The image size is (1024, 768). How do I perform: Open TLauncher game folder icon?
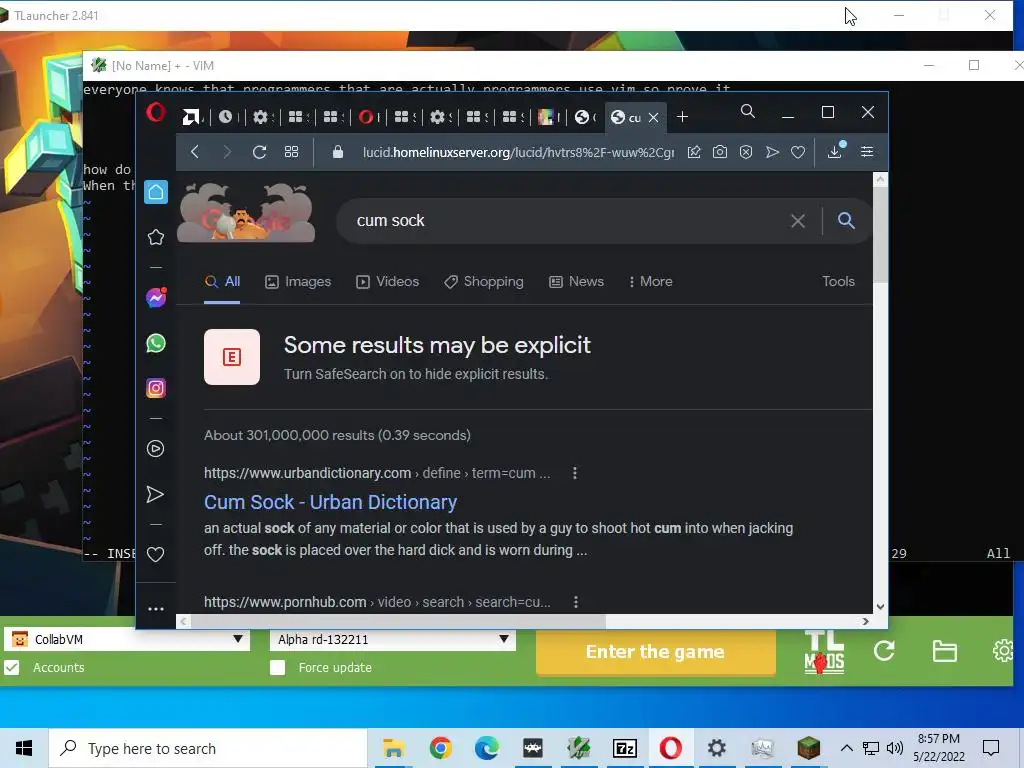[x=944, y=651]
